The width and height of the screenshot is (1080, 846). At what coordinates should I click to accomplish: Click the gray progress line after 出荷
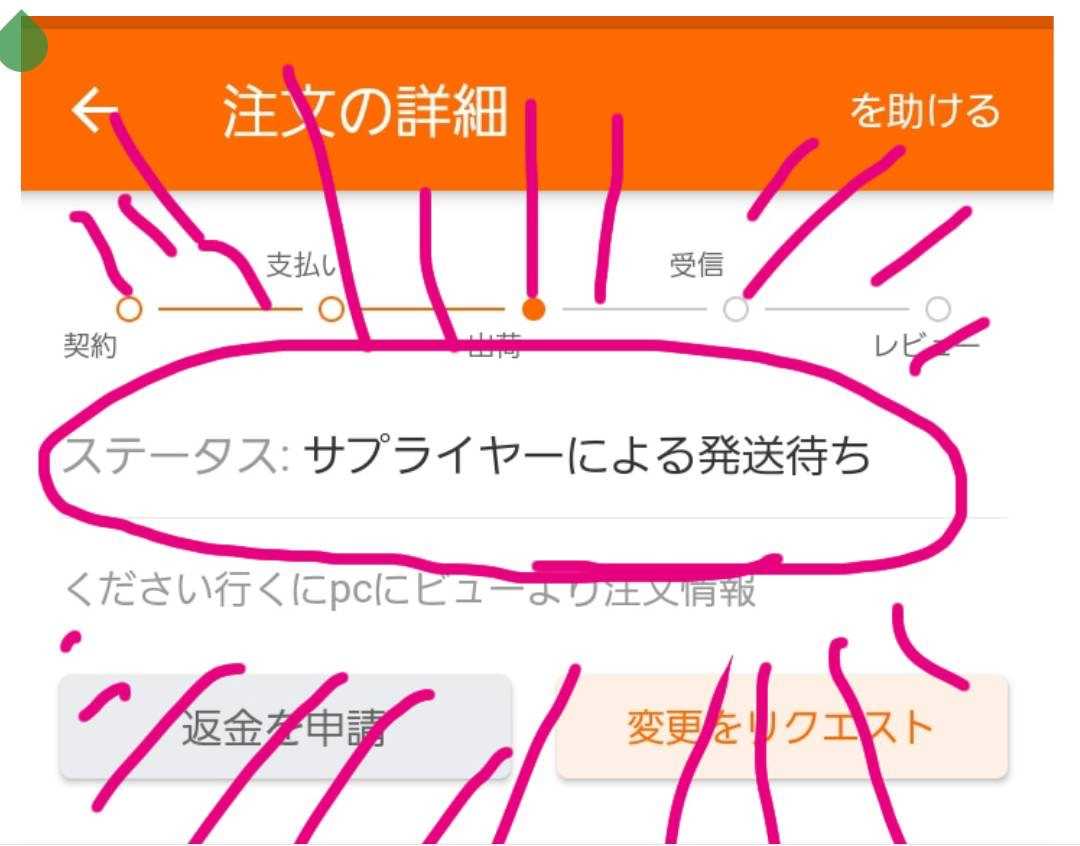[x=634, y=309]
